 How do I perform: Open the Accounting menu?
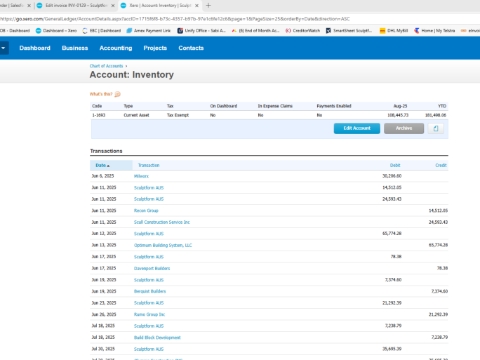click(116, 48)
